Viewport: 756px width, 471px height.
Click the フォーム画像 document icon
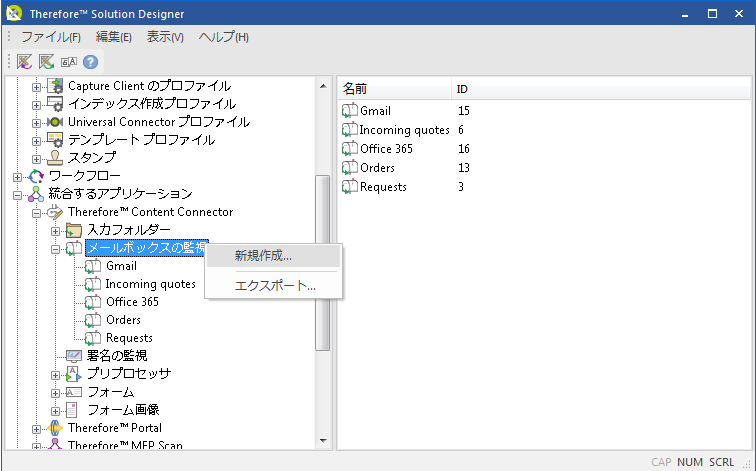[72, 410]
